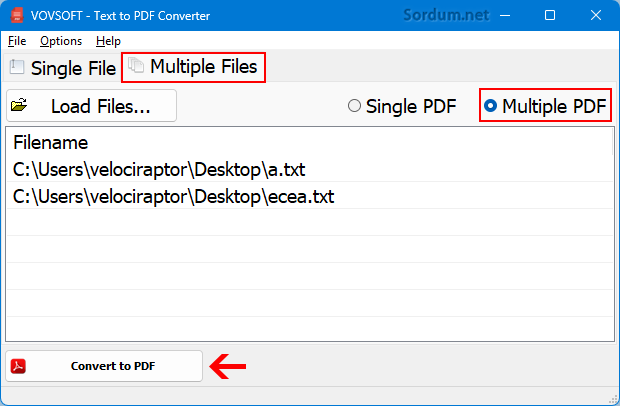Click the red PDF icon on Convert button
620x406 pixels.
[18, 366]
